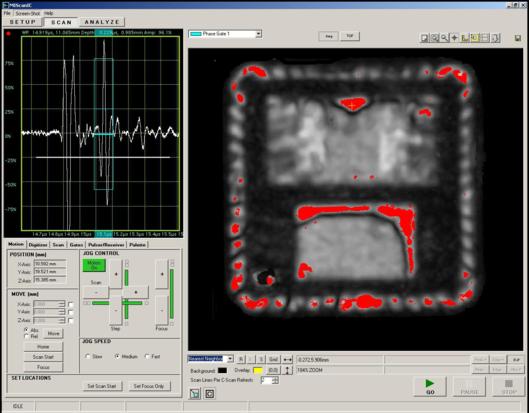The width and height of the screenshot is (529, 413).
Task: Tick the X-Axis move checkbox
Action: pos(71,304)
